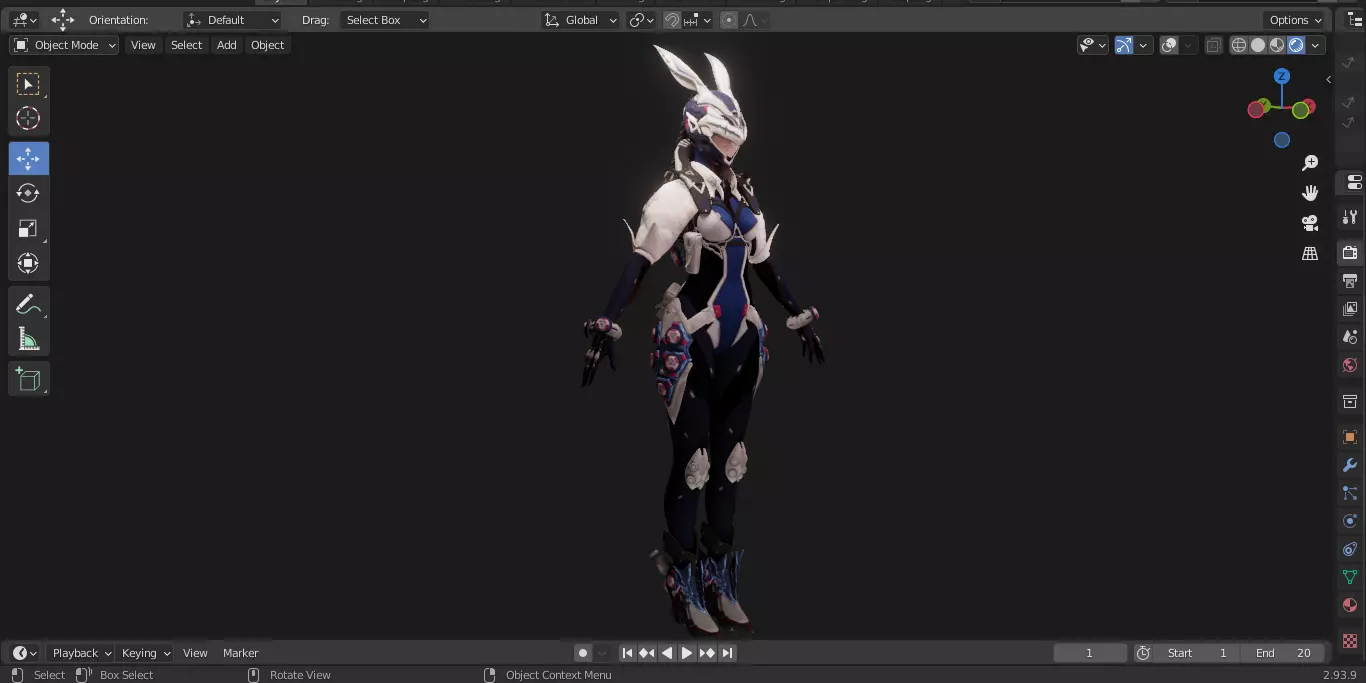Image resolution: width=1366 pixels, height=683 pixels.
Task: Open the Select menu
Action: click(186, 45)
